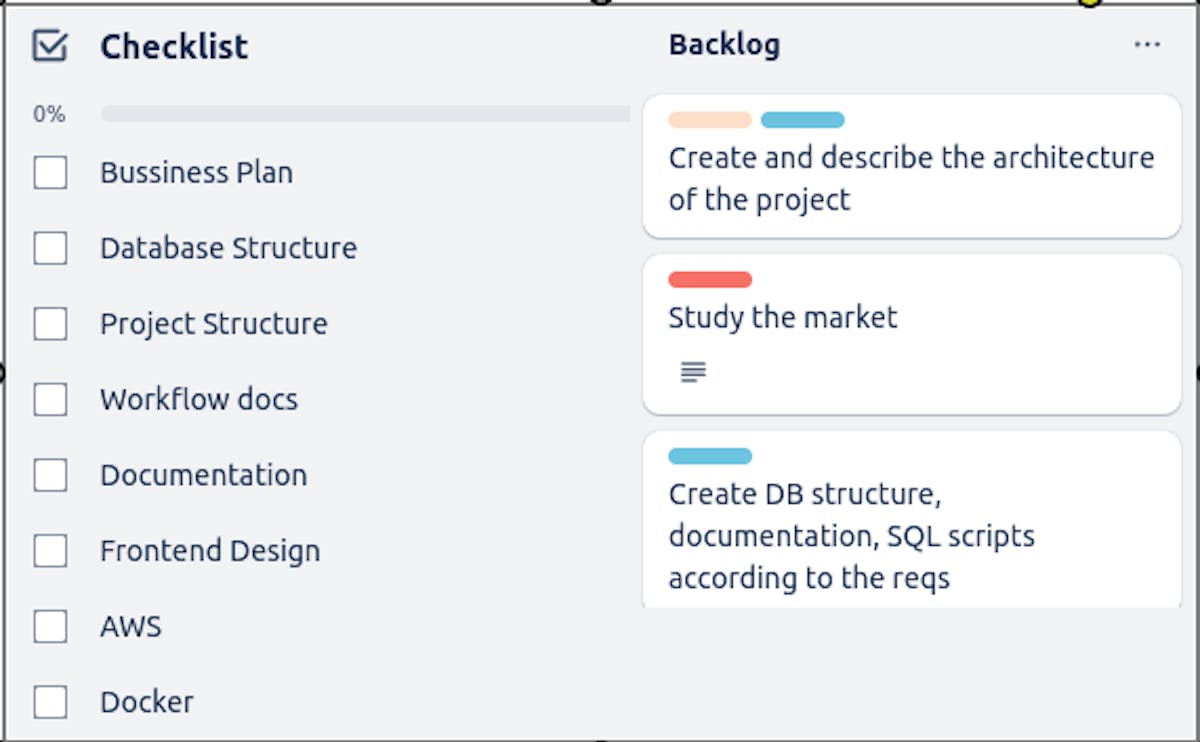The height and width of the screenshot is (742, 1200).
Task: Check off the Workflow docs item
Action: pyautogui.click(x=50, y=400)
